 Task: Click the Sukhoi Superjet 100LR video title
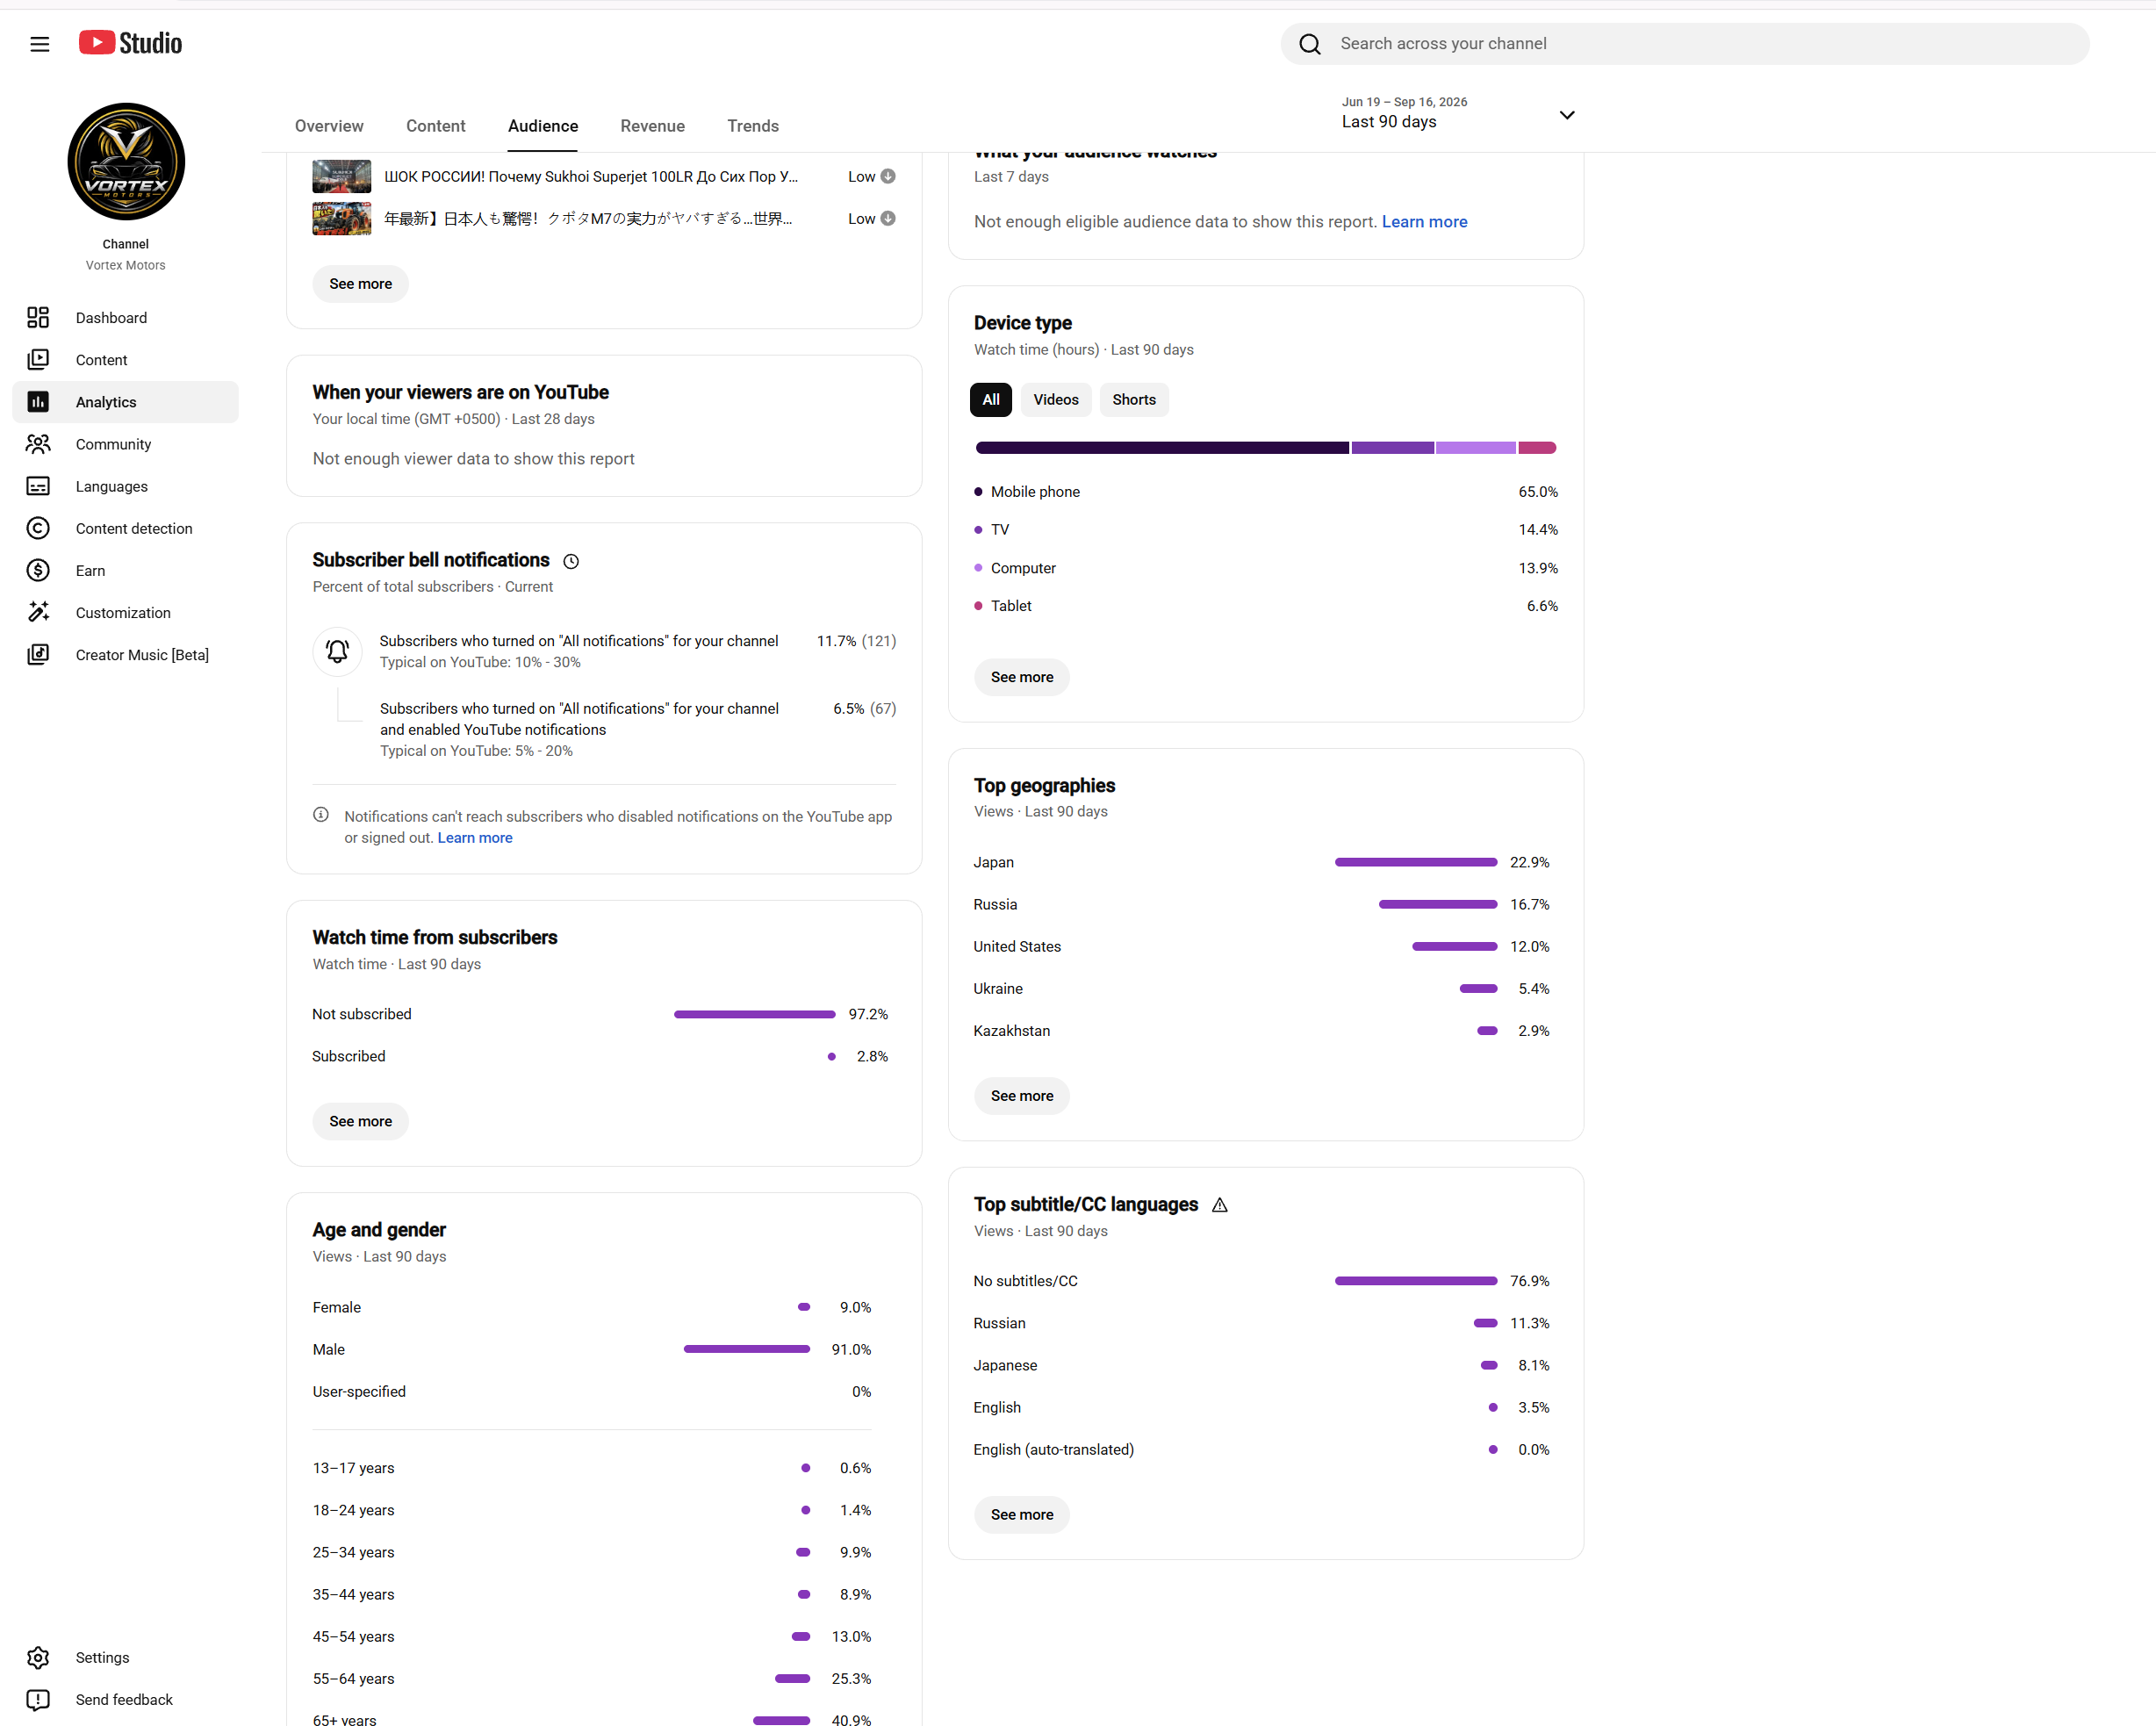pyautogui.click(x=591, y=176)
